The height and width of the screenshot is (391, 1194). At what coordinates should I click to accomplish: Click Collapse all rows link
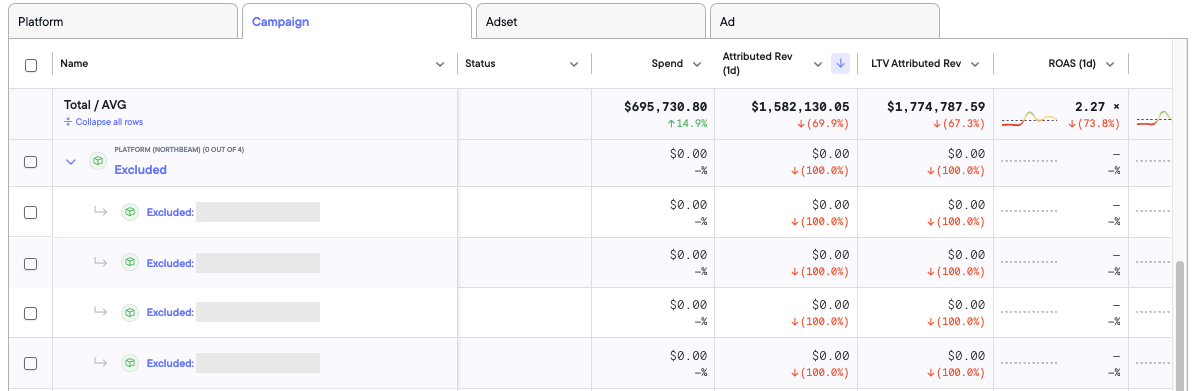pyautogui.click(x=109, y=122)
